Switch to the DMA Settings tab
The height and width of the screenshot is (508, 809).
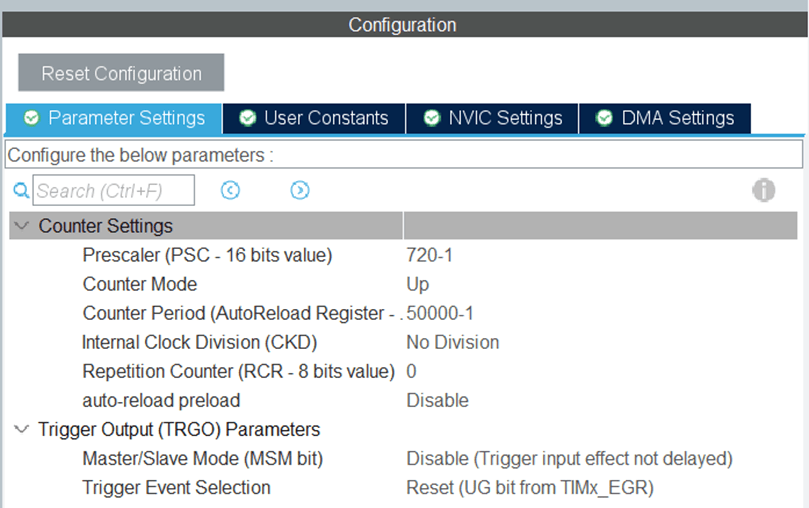click(665, 118)
